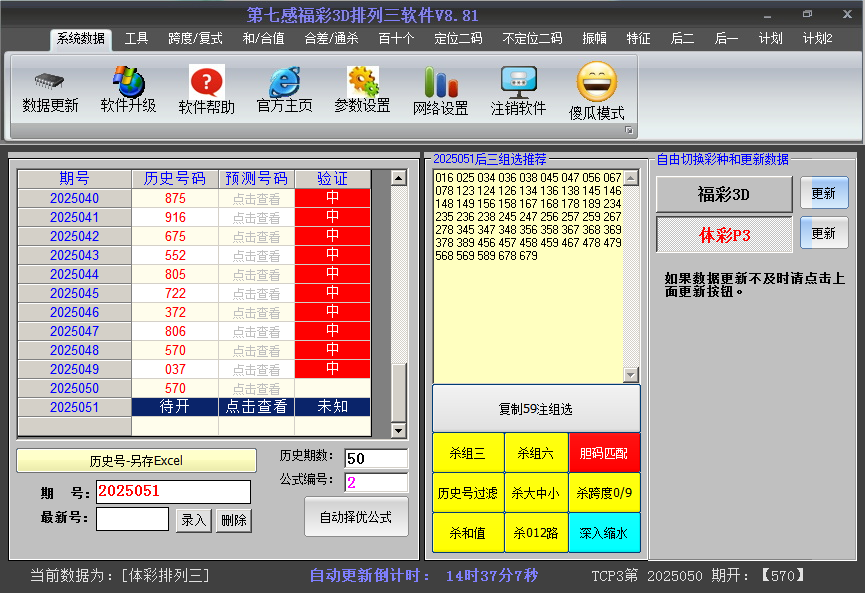Open 软件帮助 help icon
Viewport: 865px width, 593px height.
tap(206, 82)
